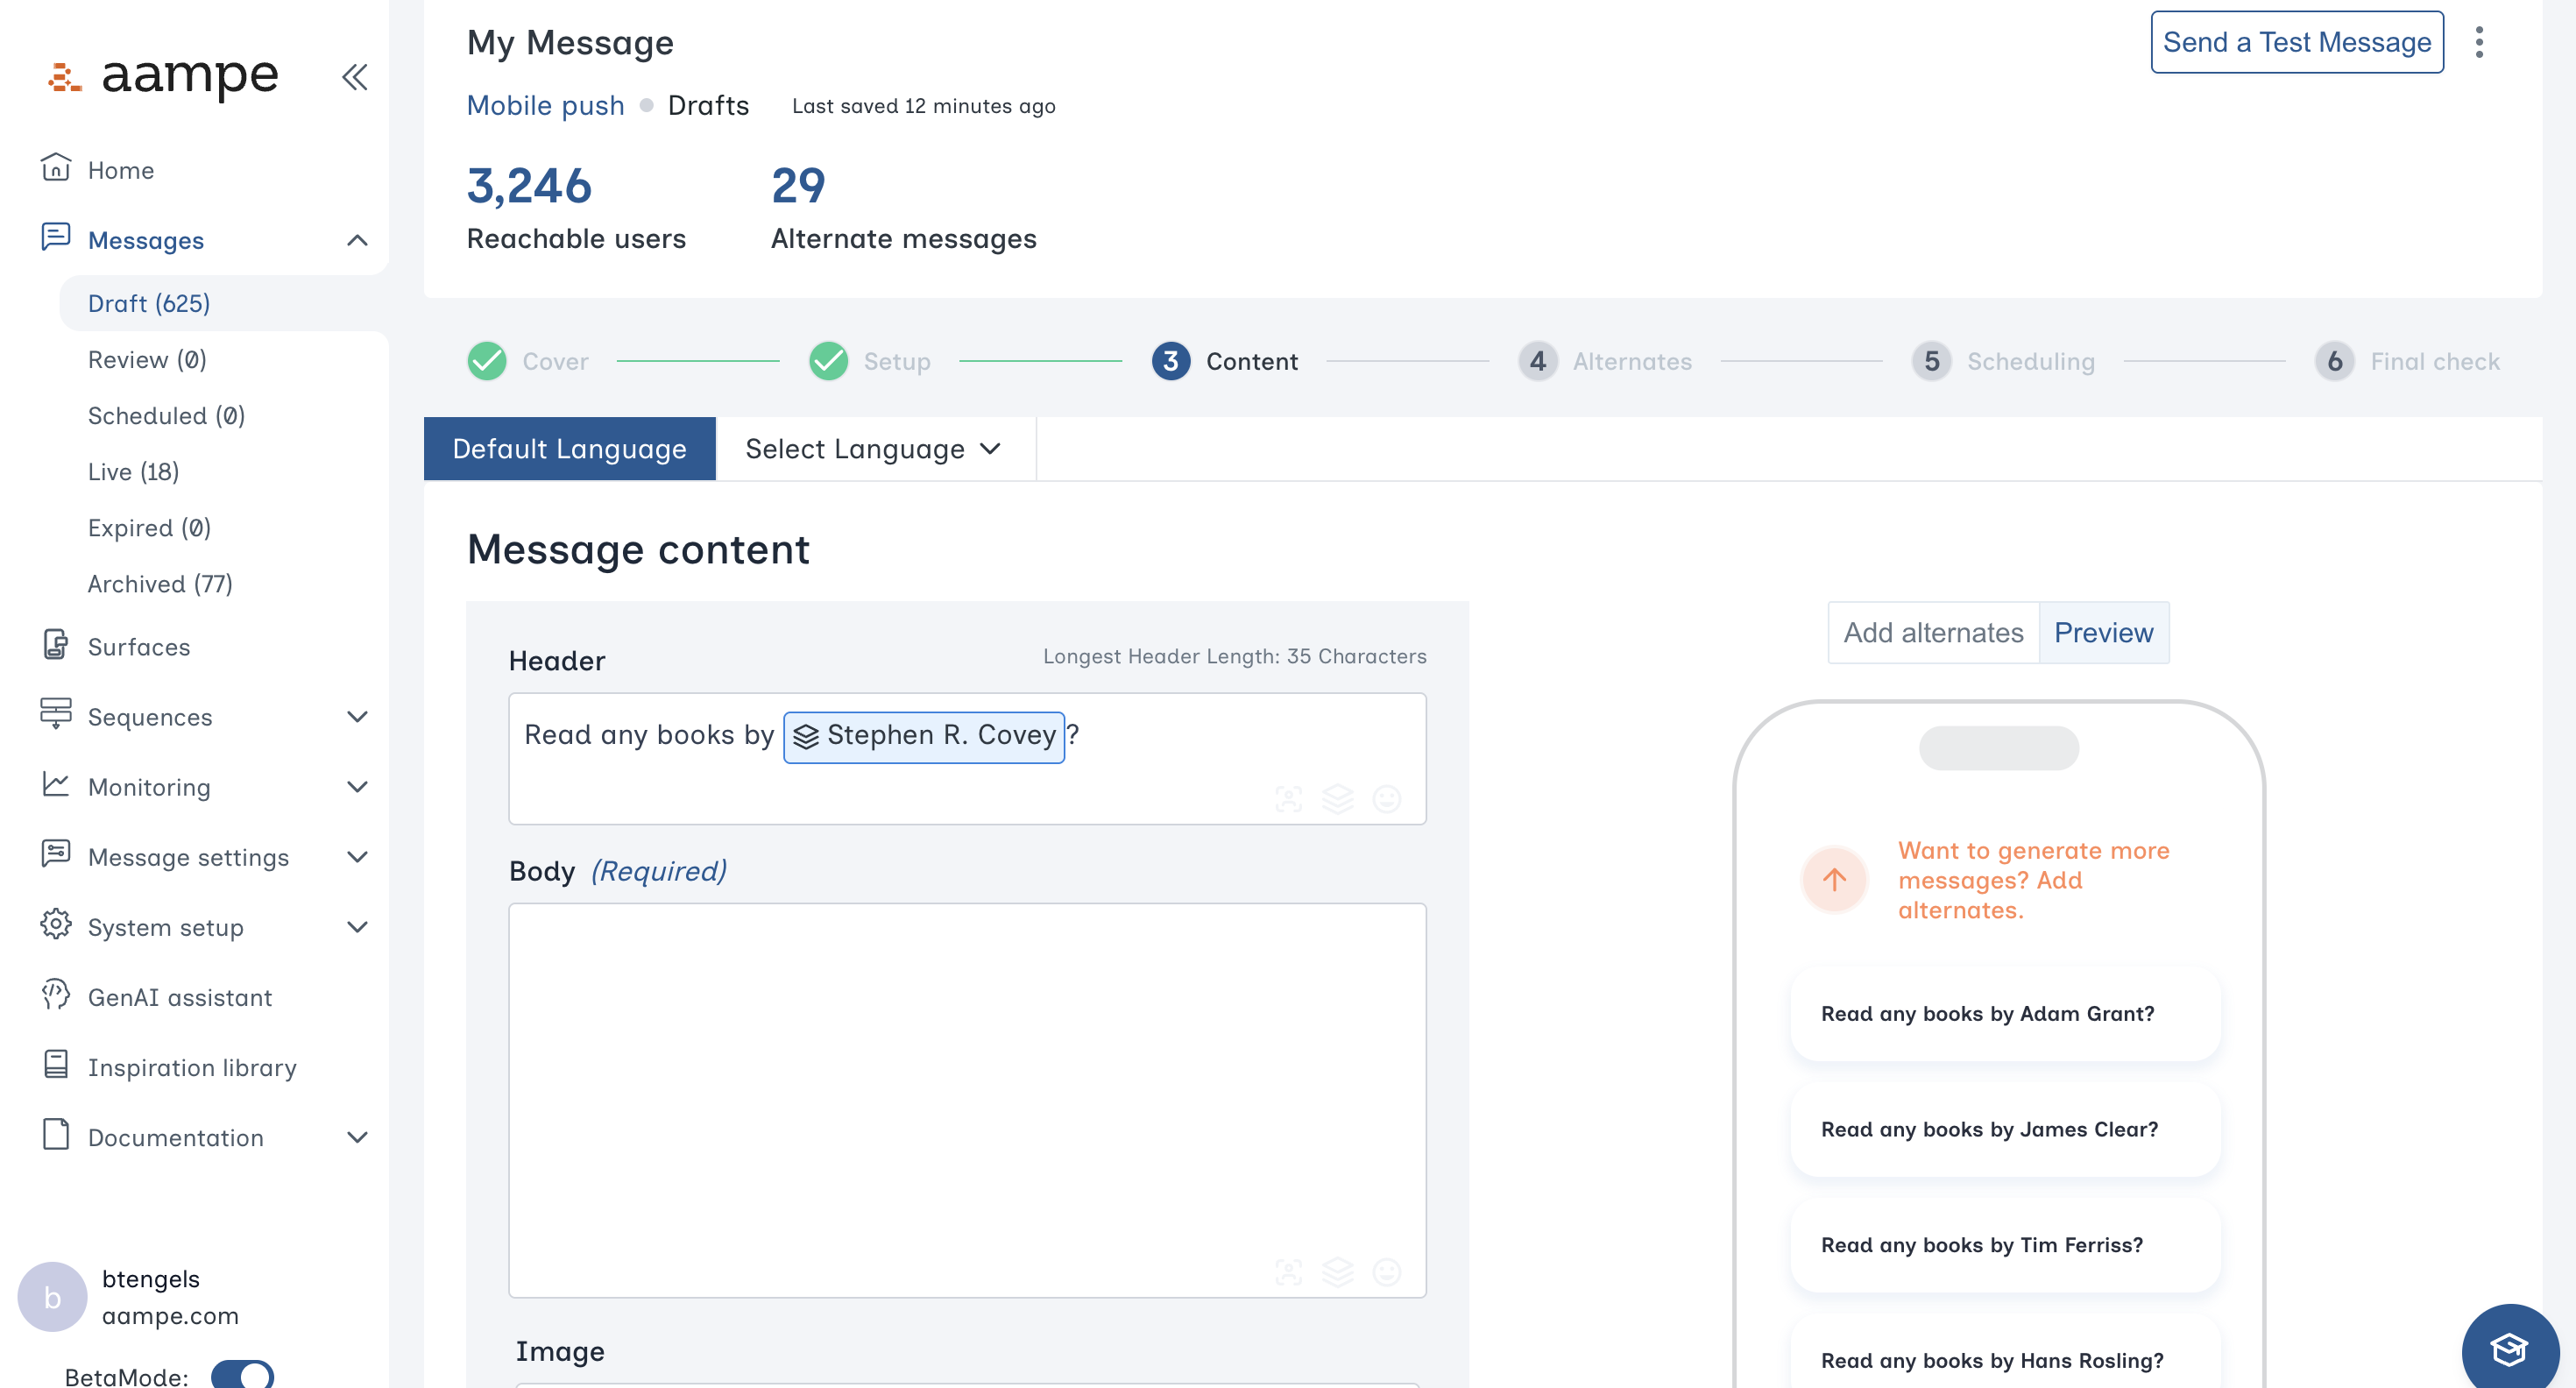
Task: Open the Header emoji picker
Action: click(x=1387, y=798)
